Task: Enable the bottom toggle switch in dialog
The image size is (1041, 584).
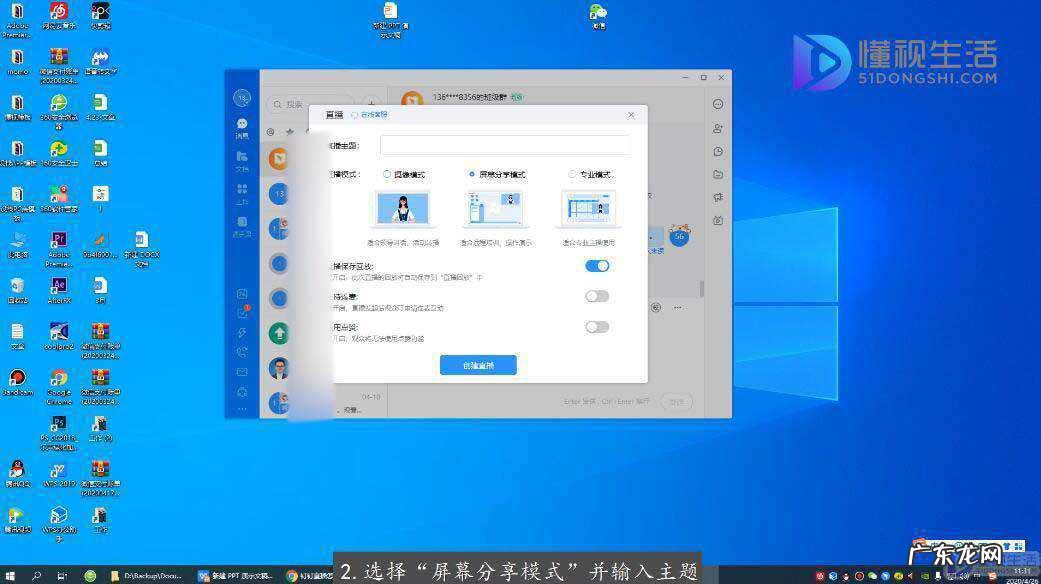Action: tap(597, 327)
